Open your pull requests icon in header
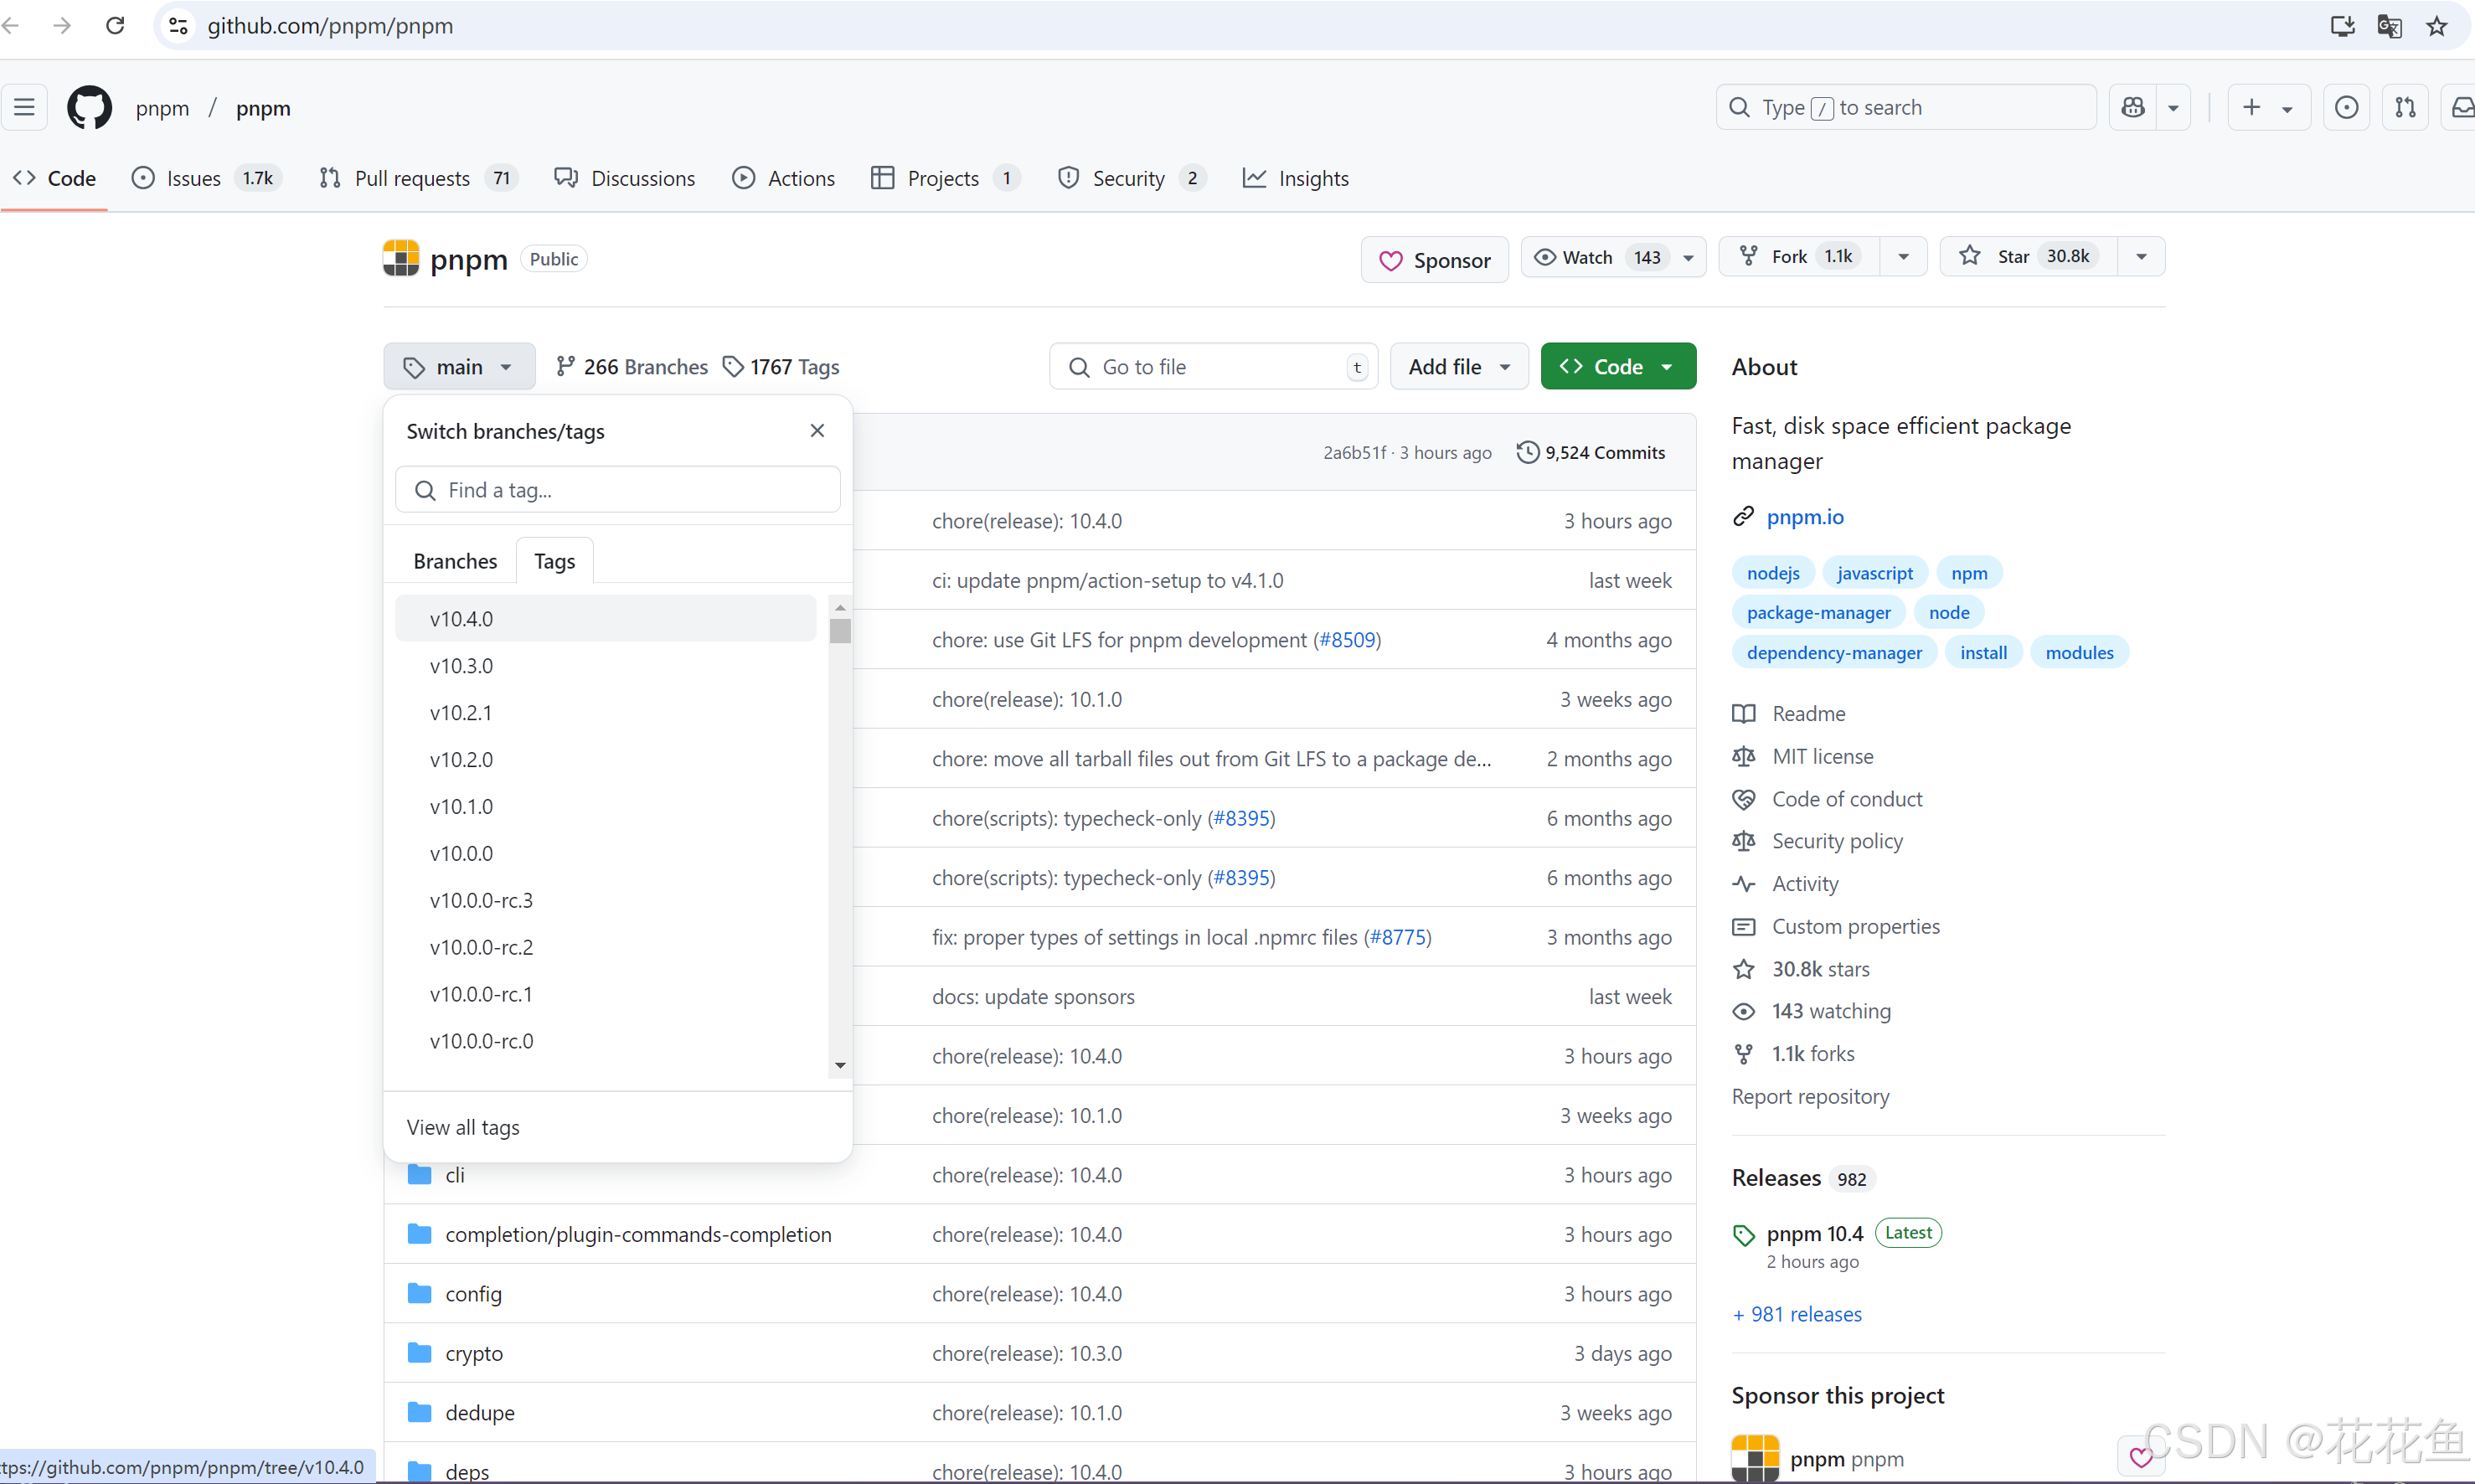This screenshot has height=1484, width=2475. (2405, 107)
